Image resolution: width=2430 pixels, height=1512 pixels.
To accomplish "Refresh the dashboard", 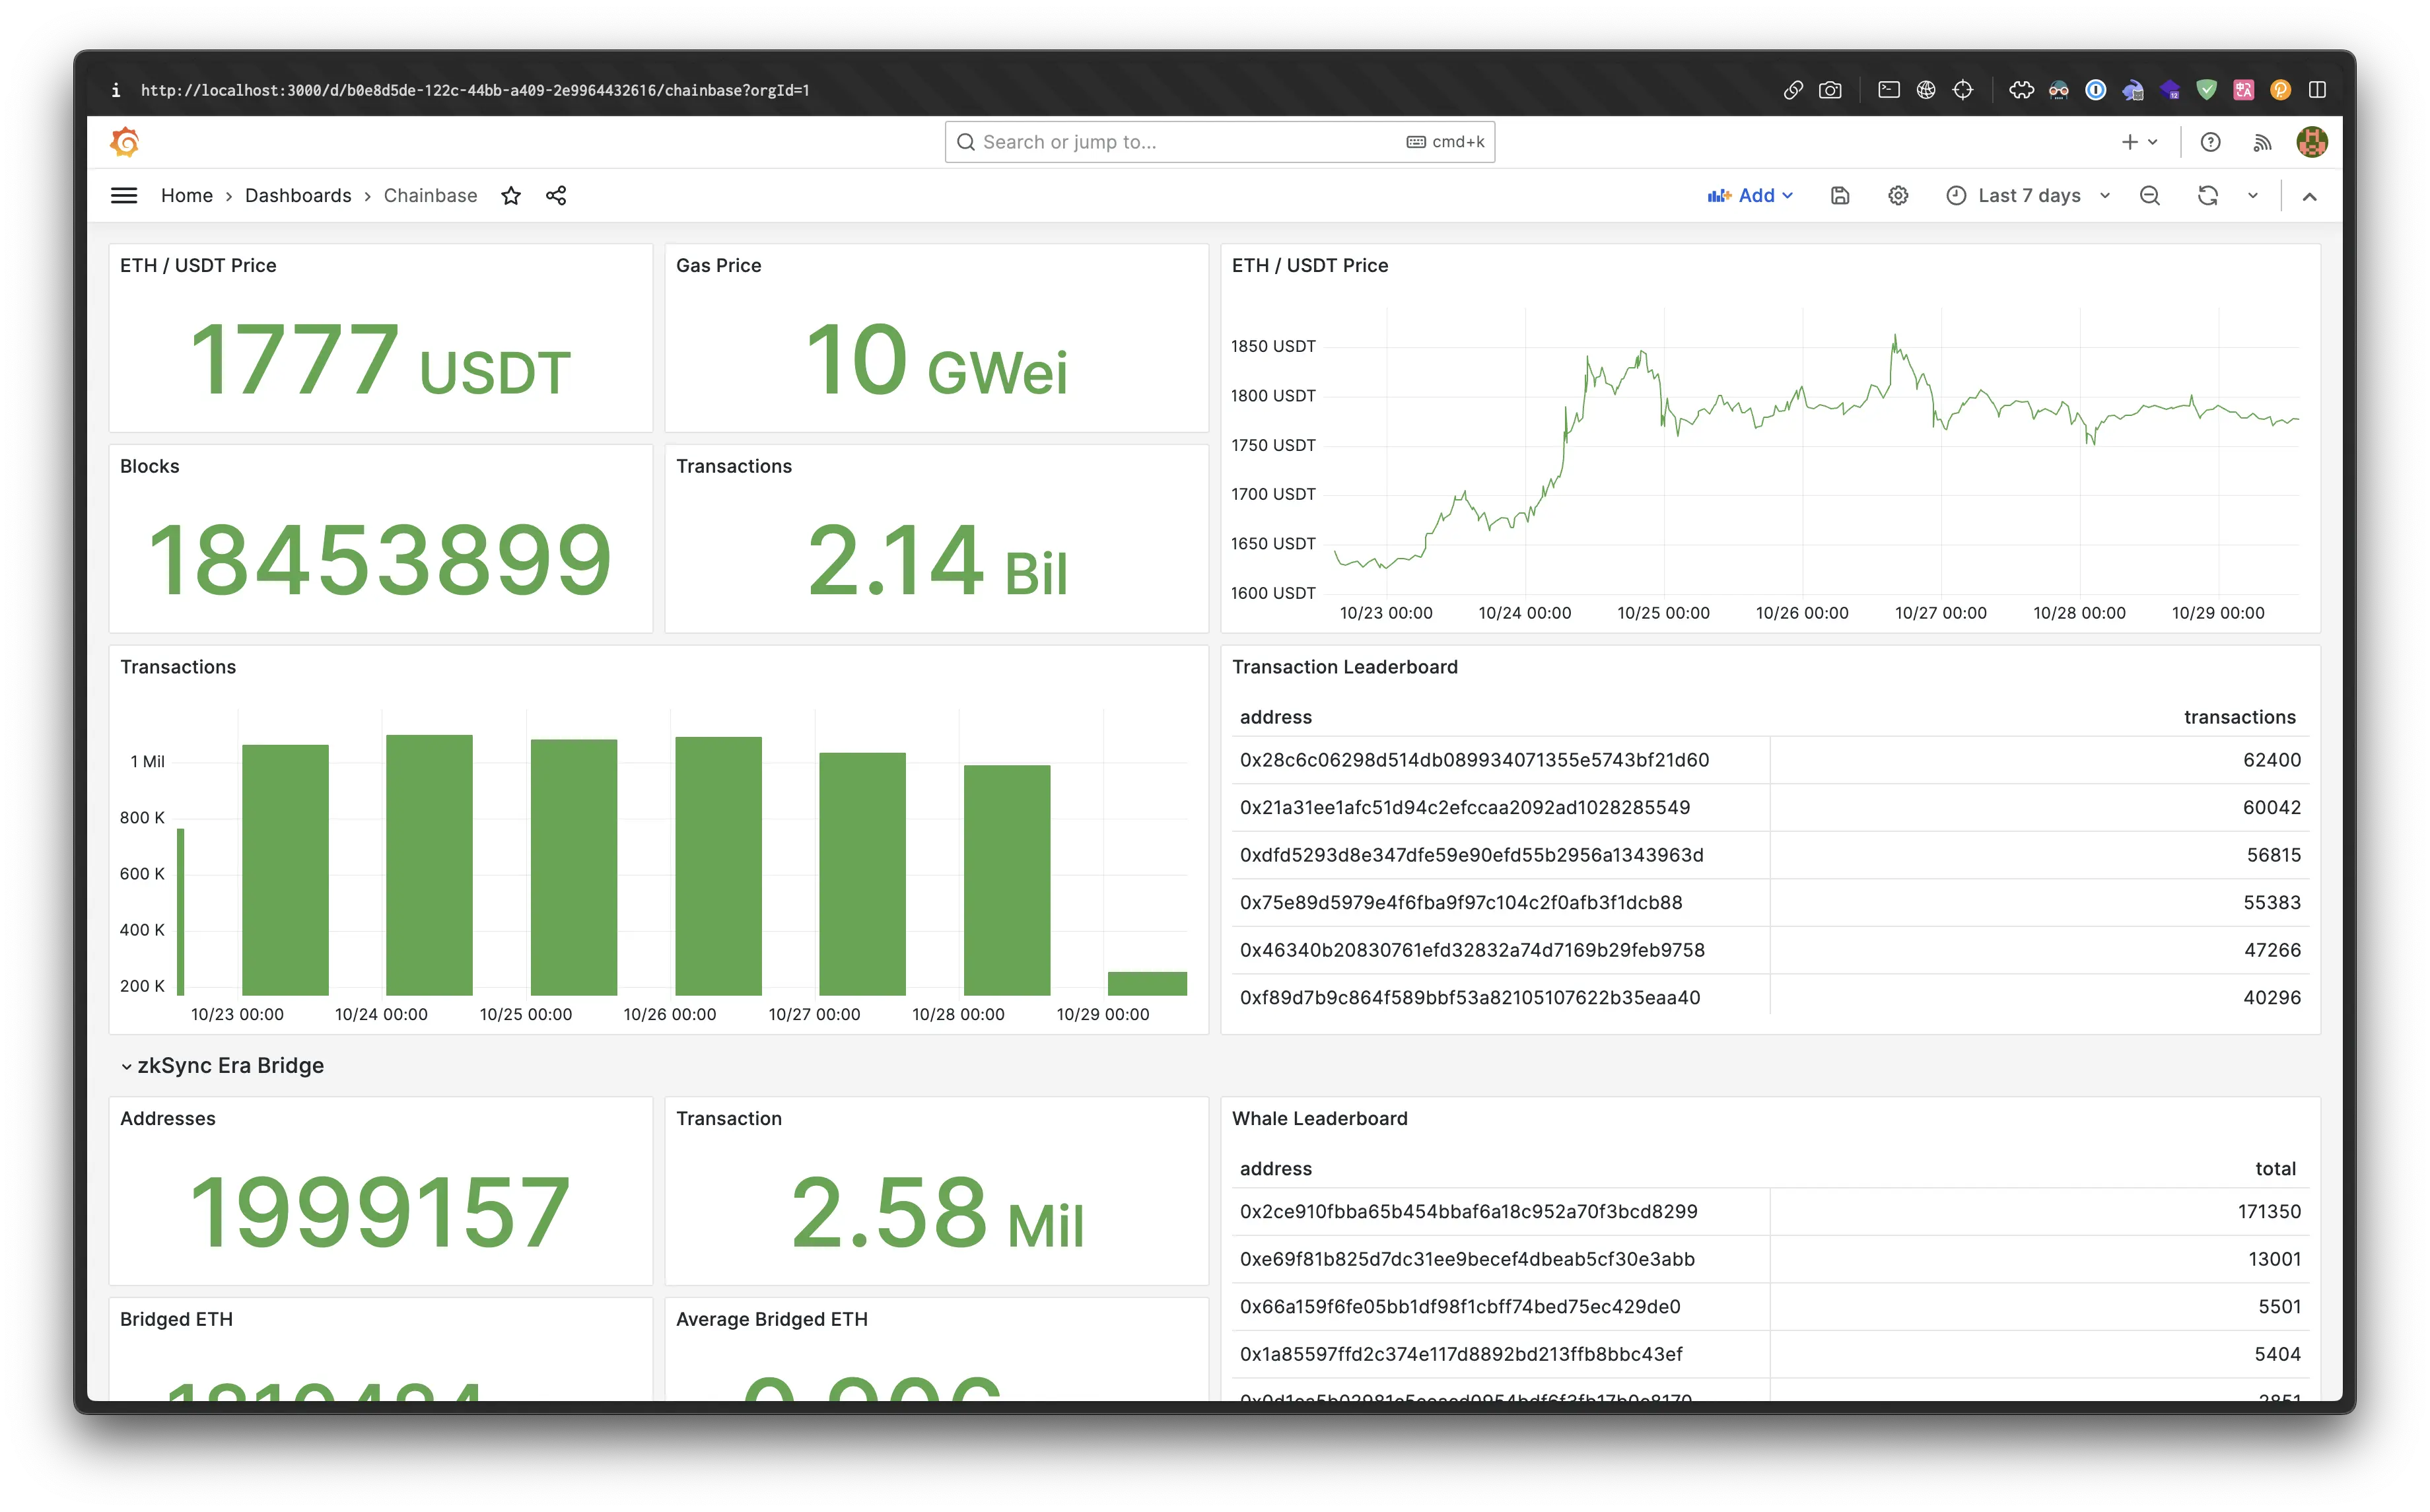I will click(x=2208, y=196).
